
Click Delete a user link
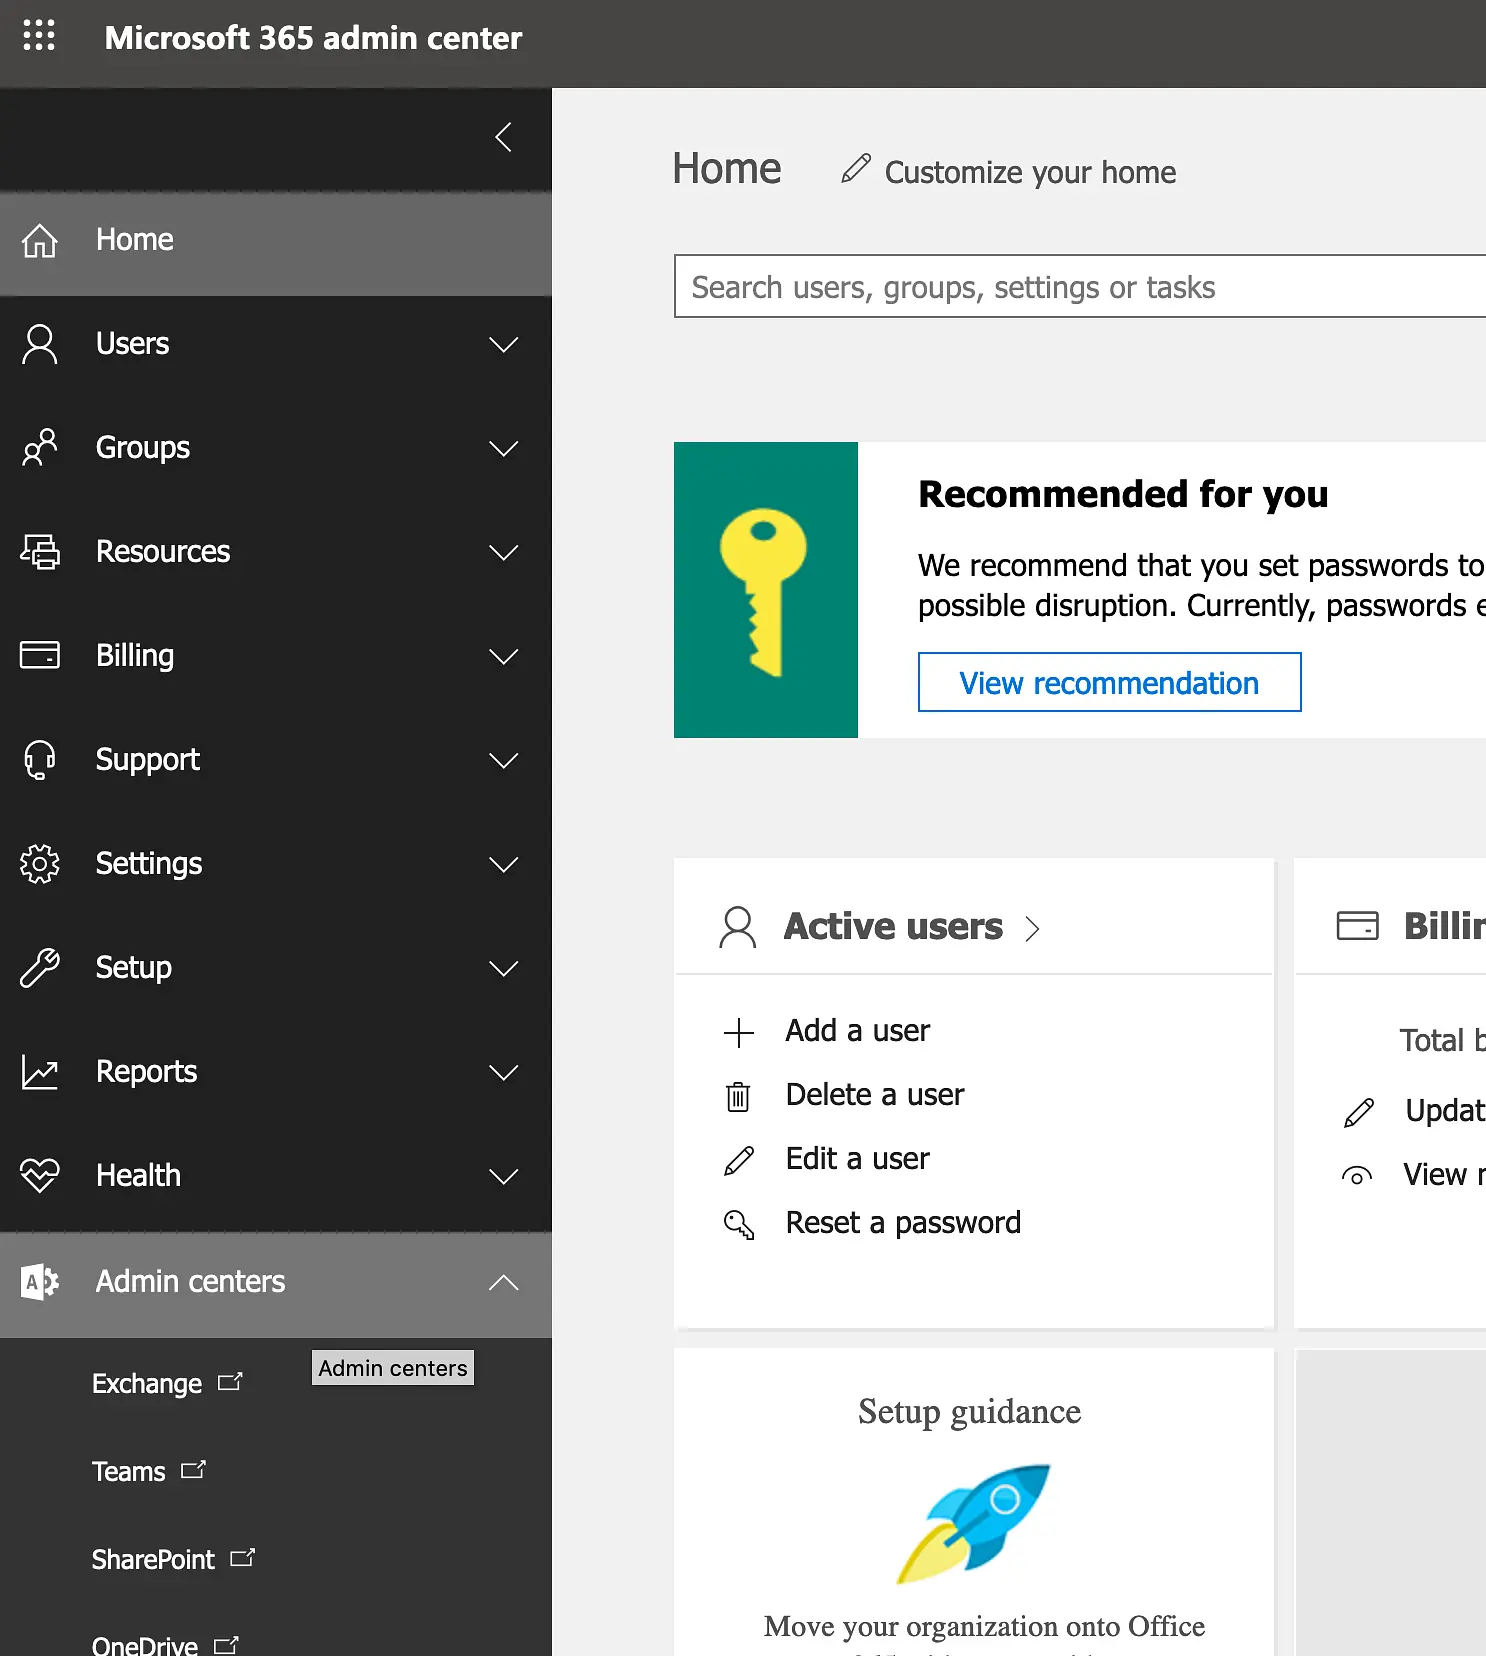pos(875,1095)
